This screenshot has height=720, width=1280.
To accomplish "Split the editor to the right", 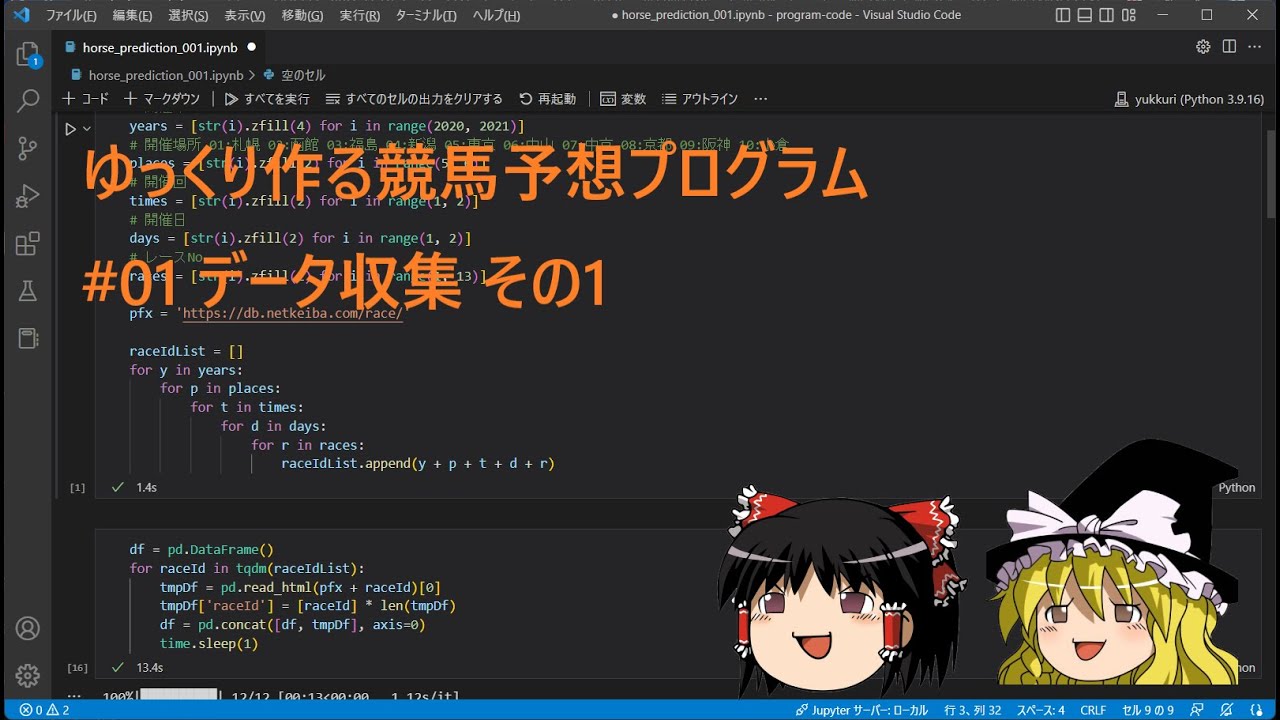I will click(1229, 47).
